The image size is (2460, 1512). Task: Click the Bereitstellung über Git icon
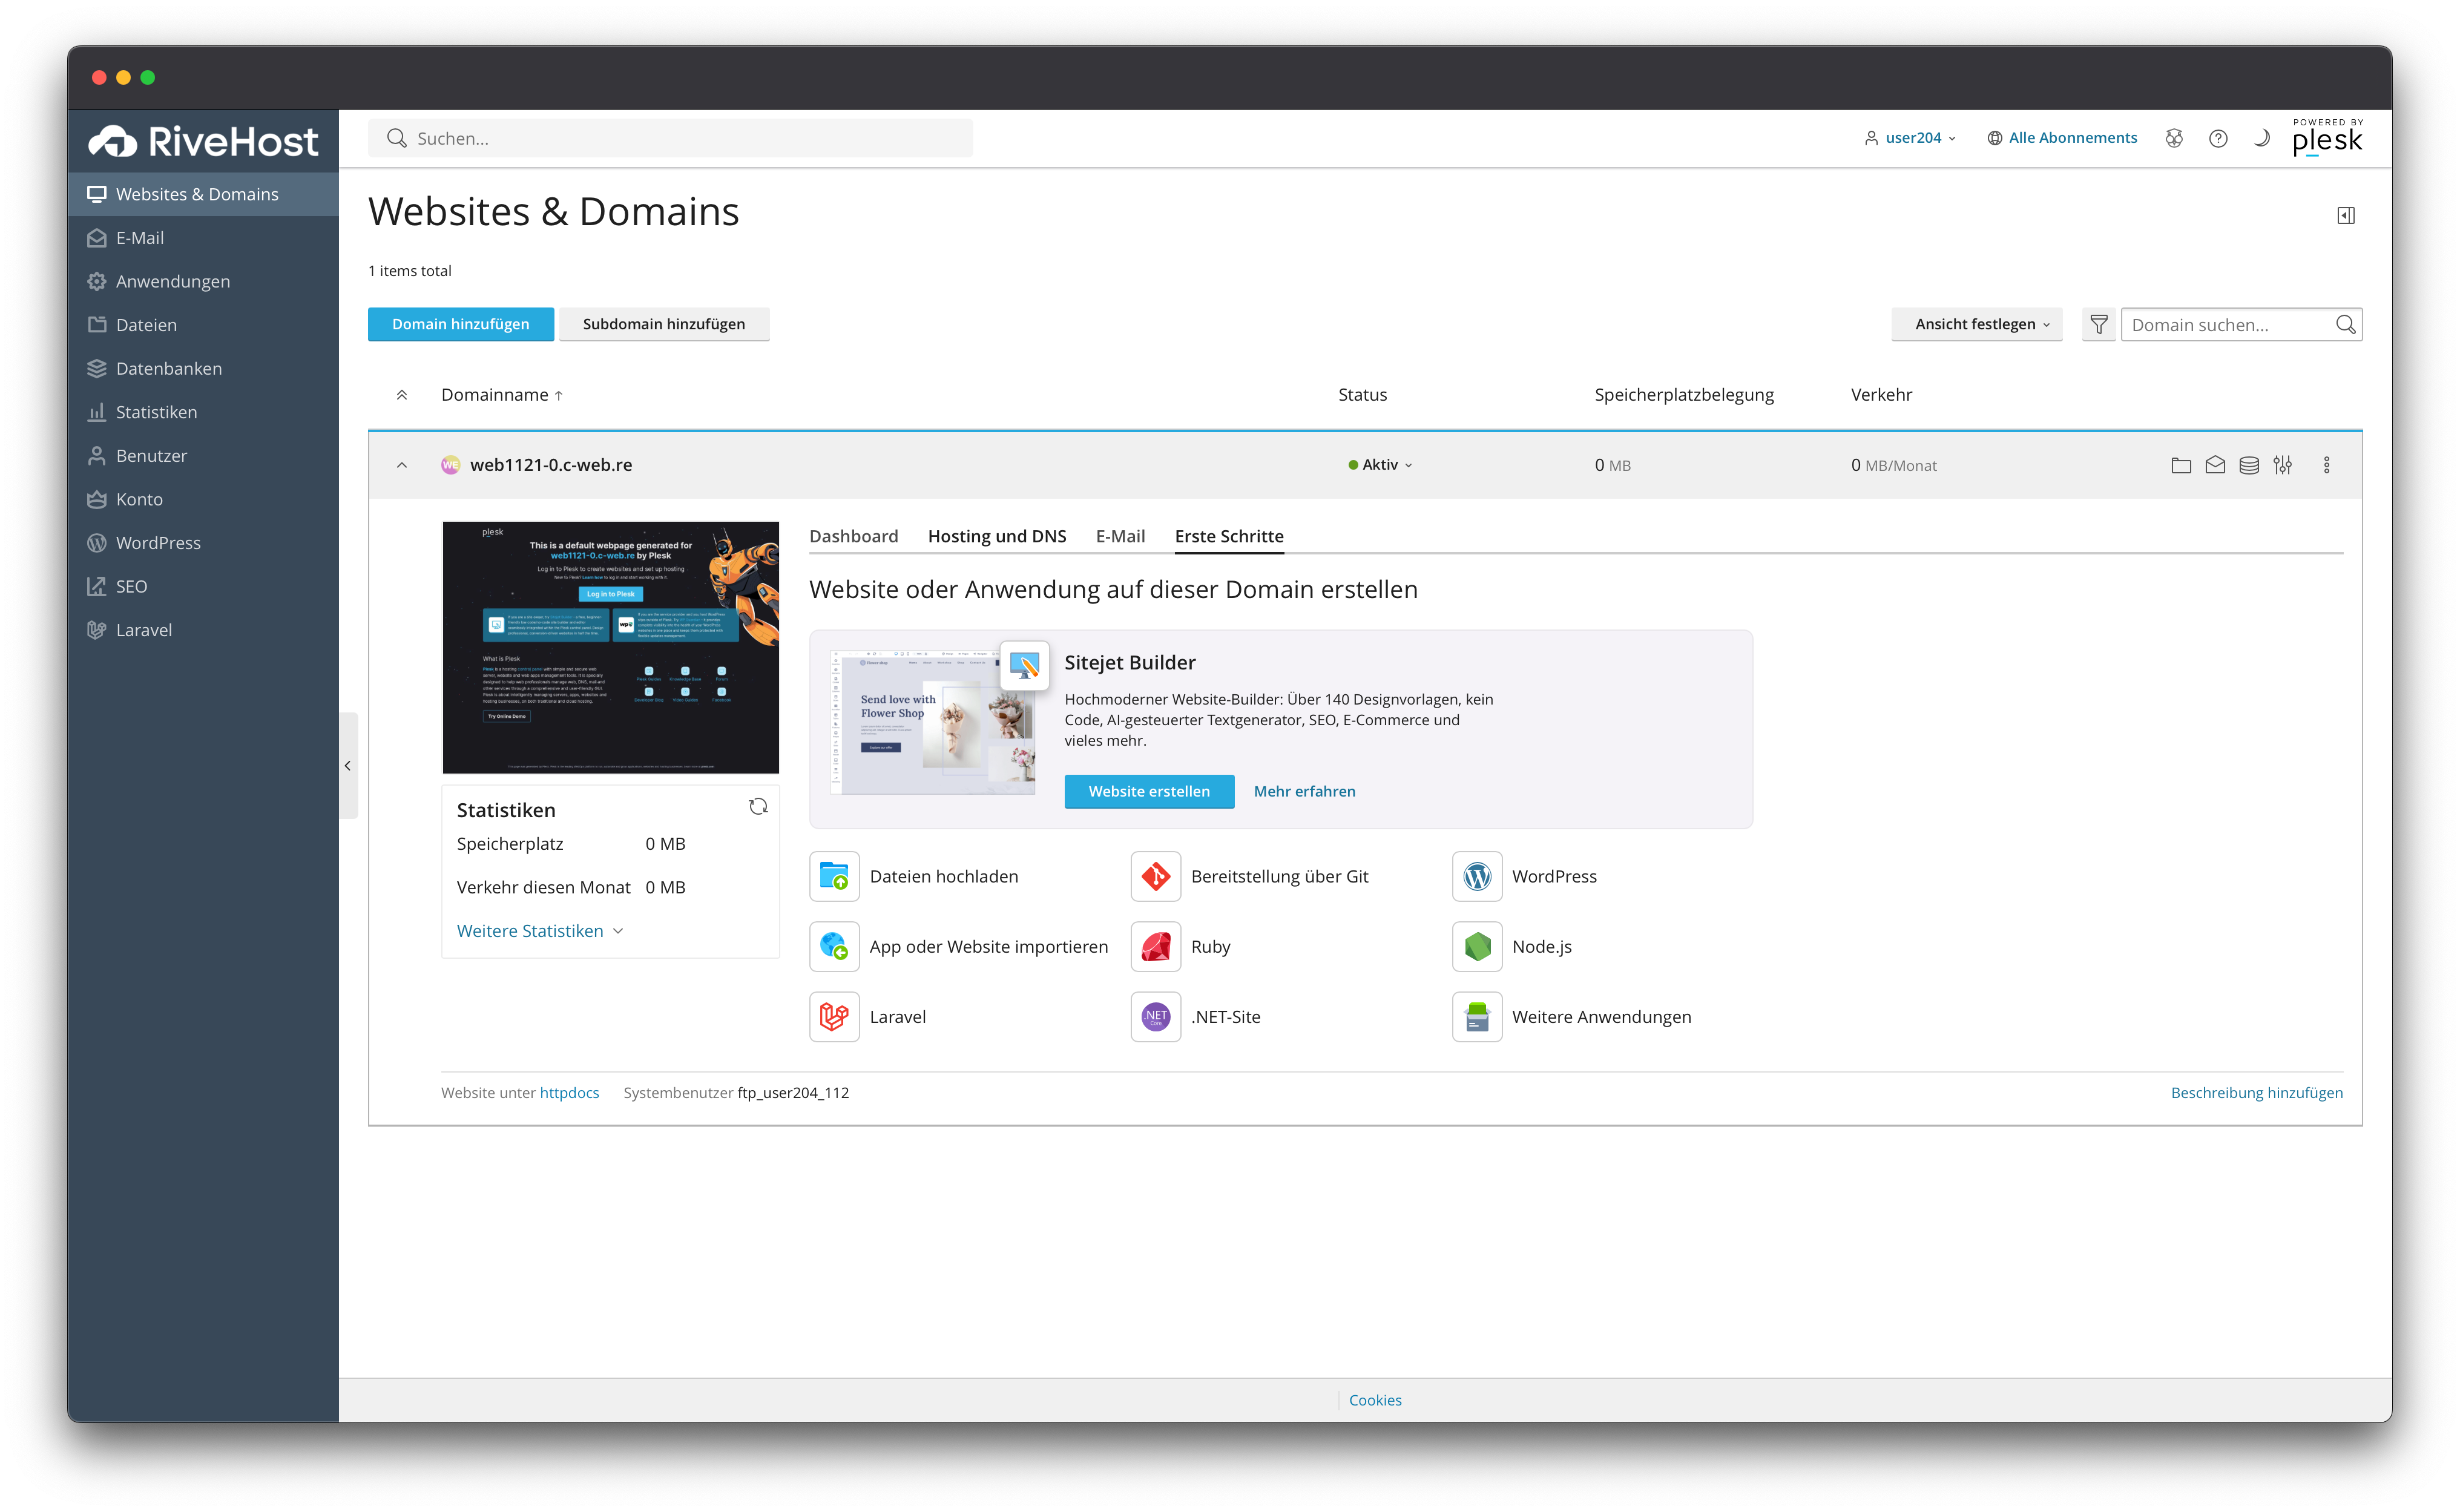(1155, 876)
